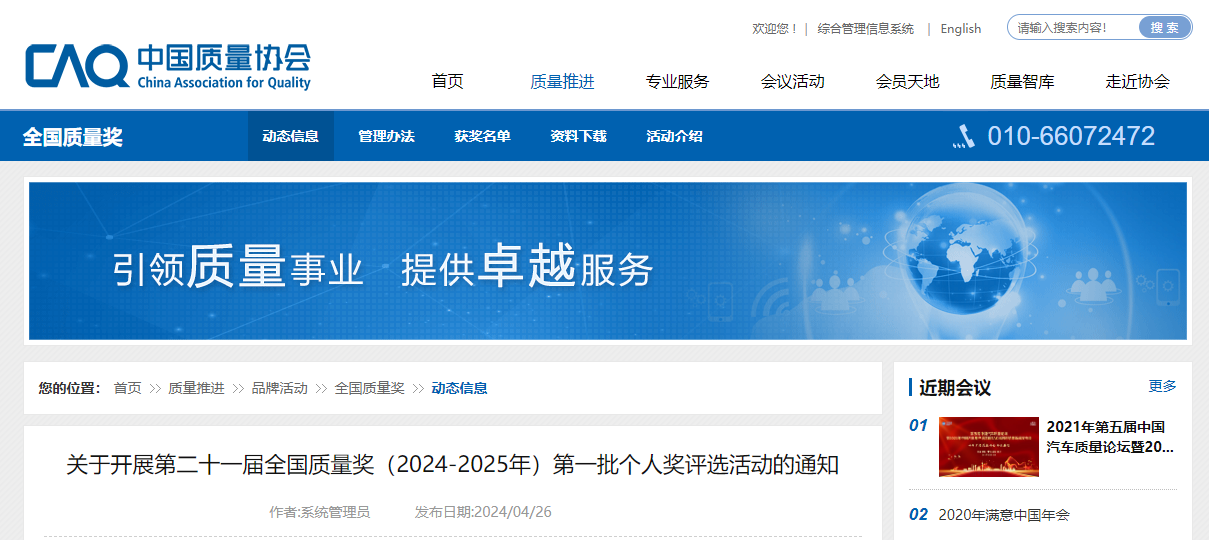Screen dimensions: 1209x540
Task: Click the phone number 010-66072472
Action: click(1071, 136)
